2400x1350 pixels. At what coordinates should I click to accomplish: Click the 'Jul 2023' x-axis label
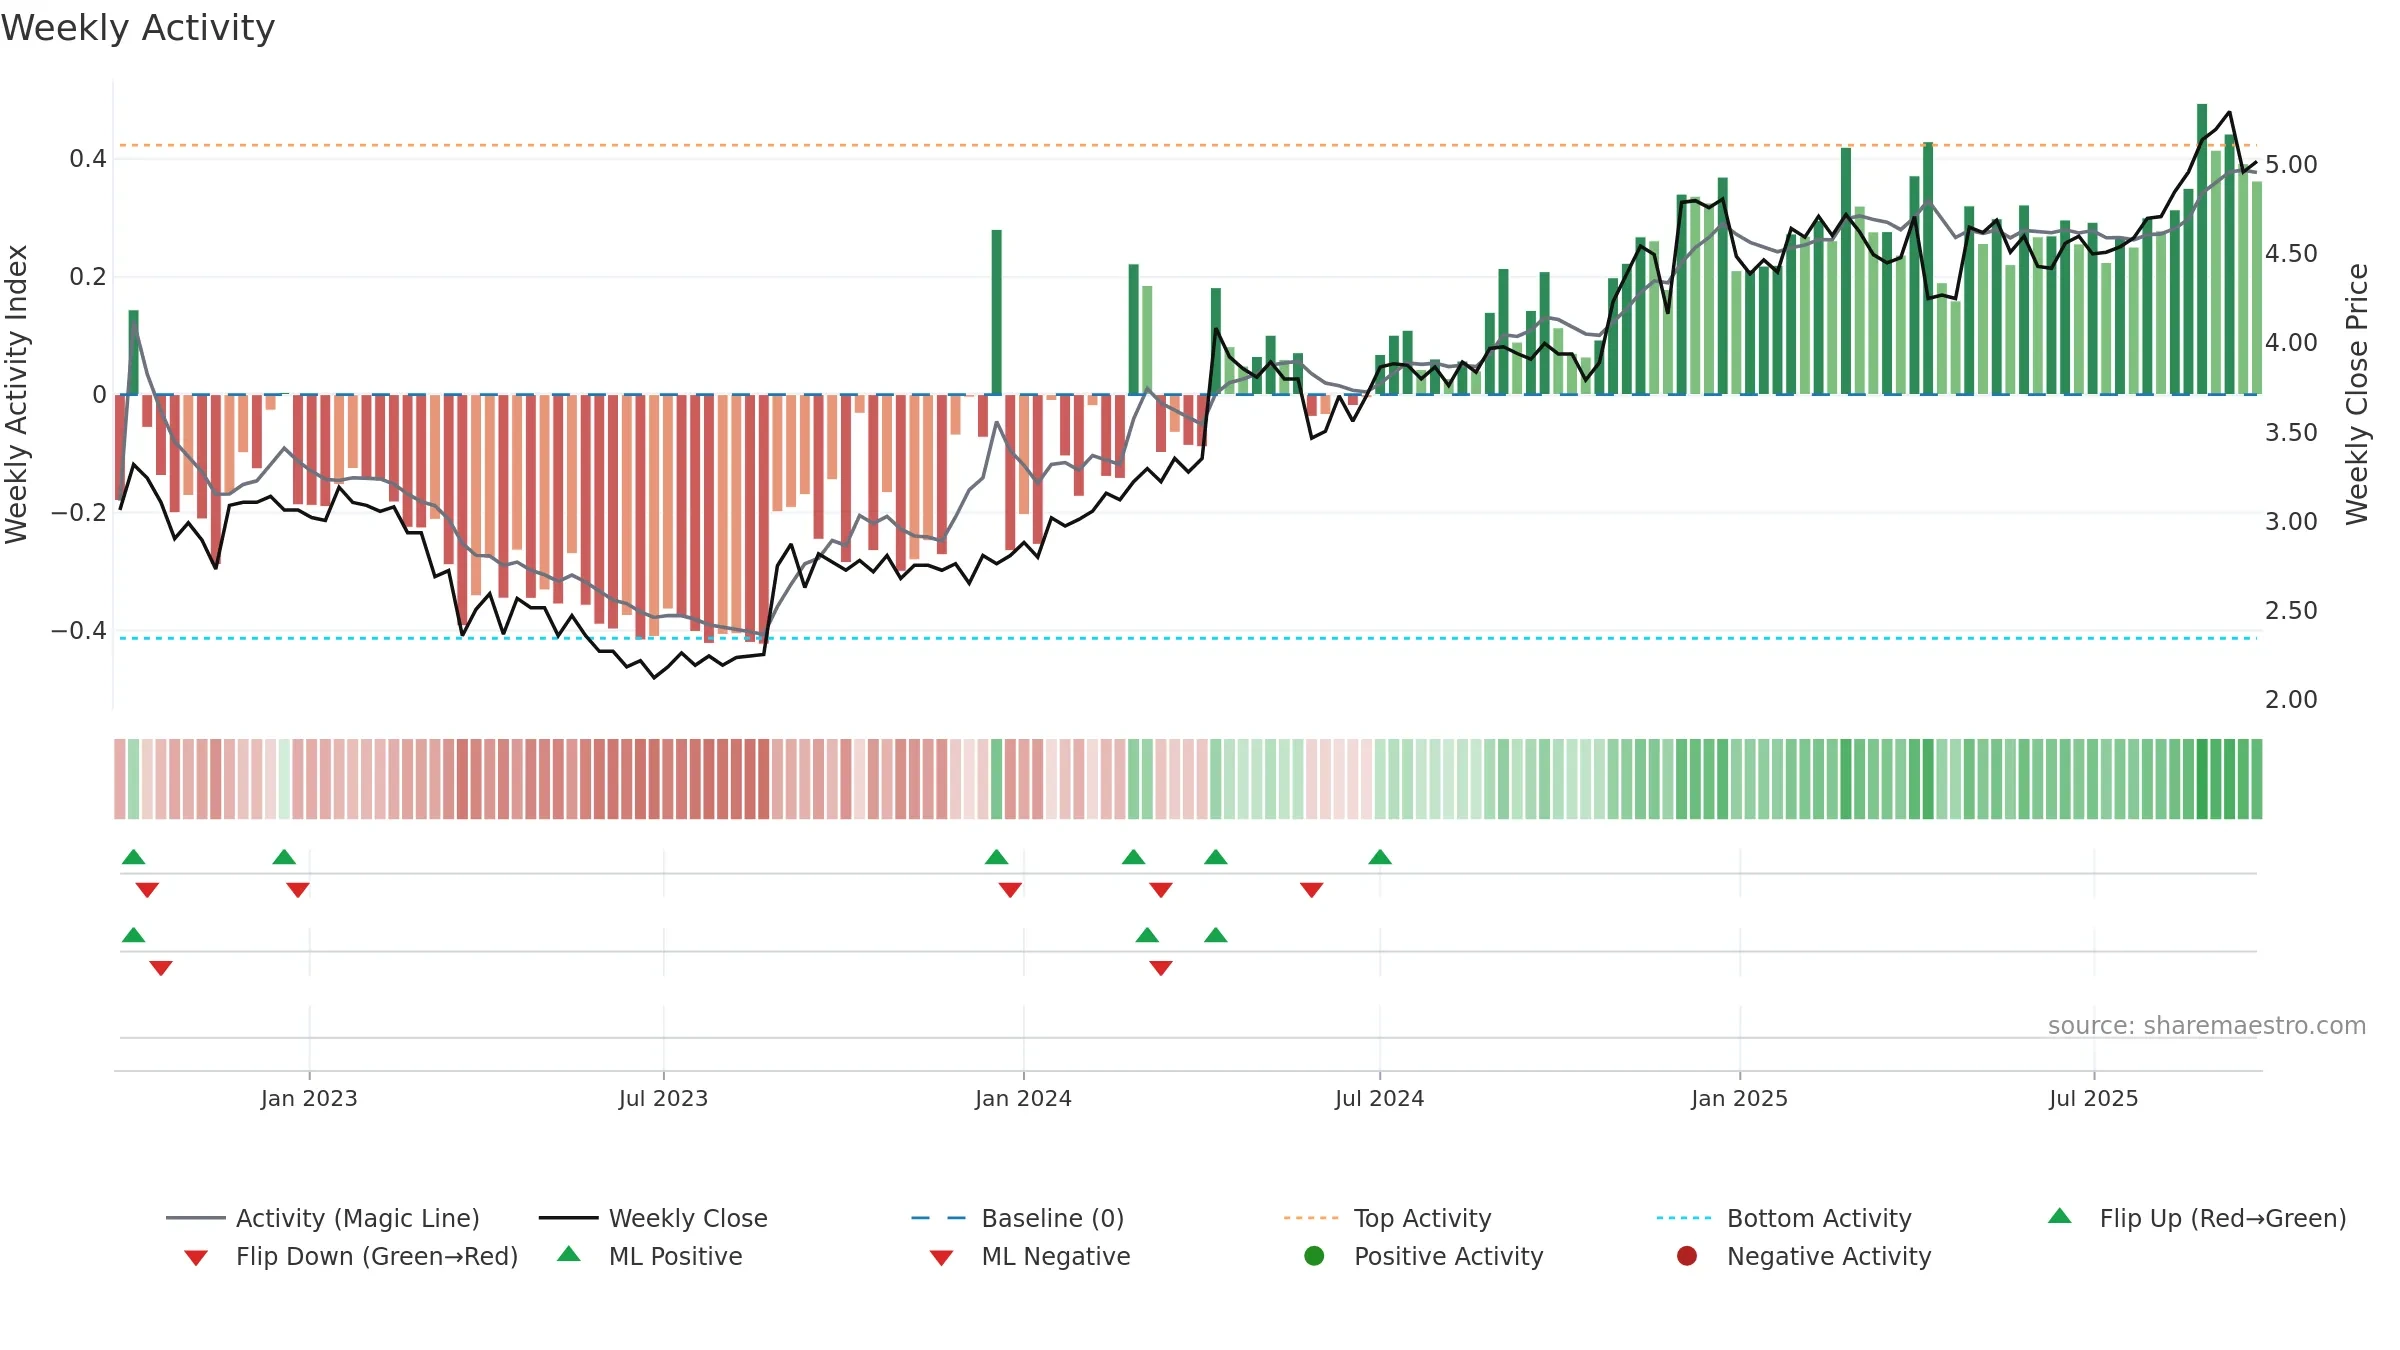[663, 1098]
